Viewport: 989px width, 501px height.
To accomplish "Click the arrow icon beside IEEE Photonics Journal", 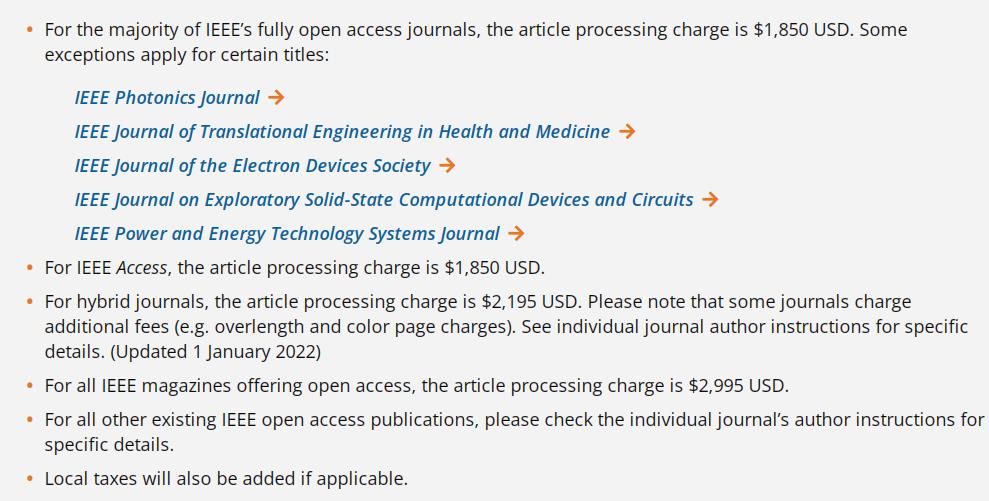I will [x=276, y=97].
